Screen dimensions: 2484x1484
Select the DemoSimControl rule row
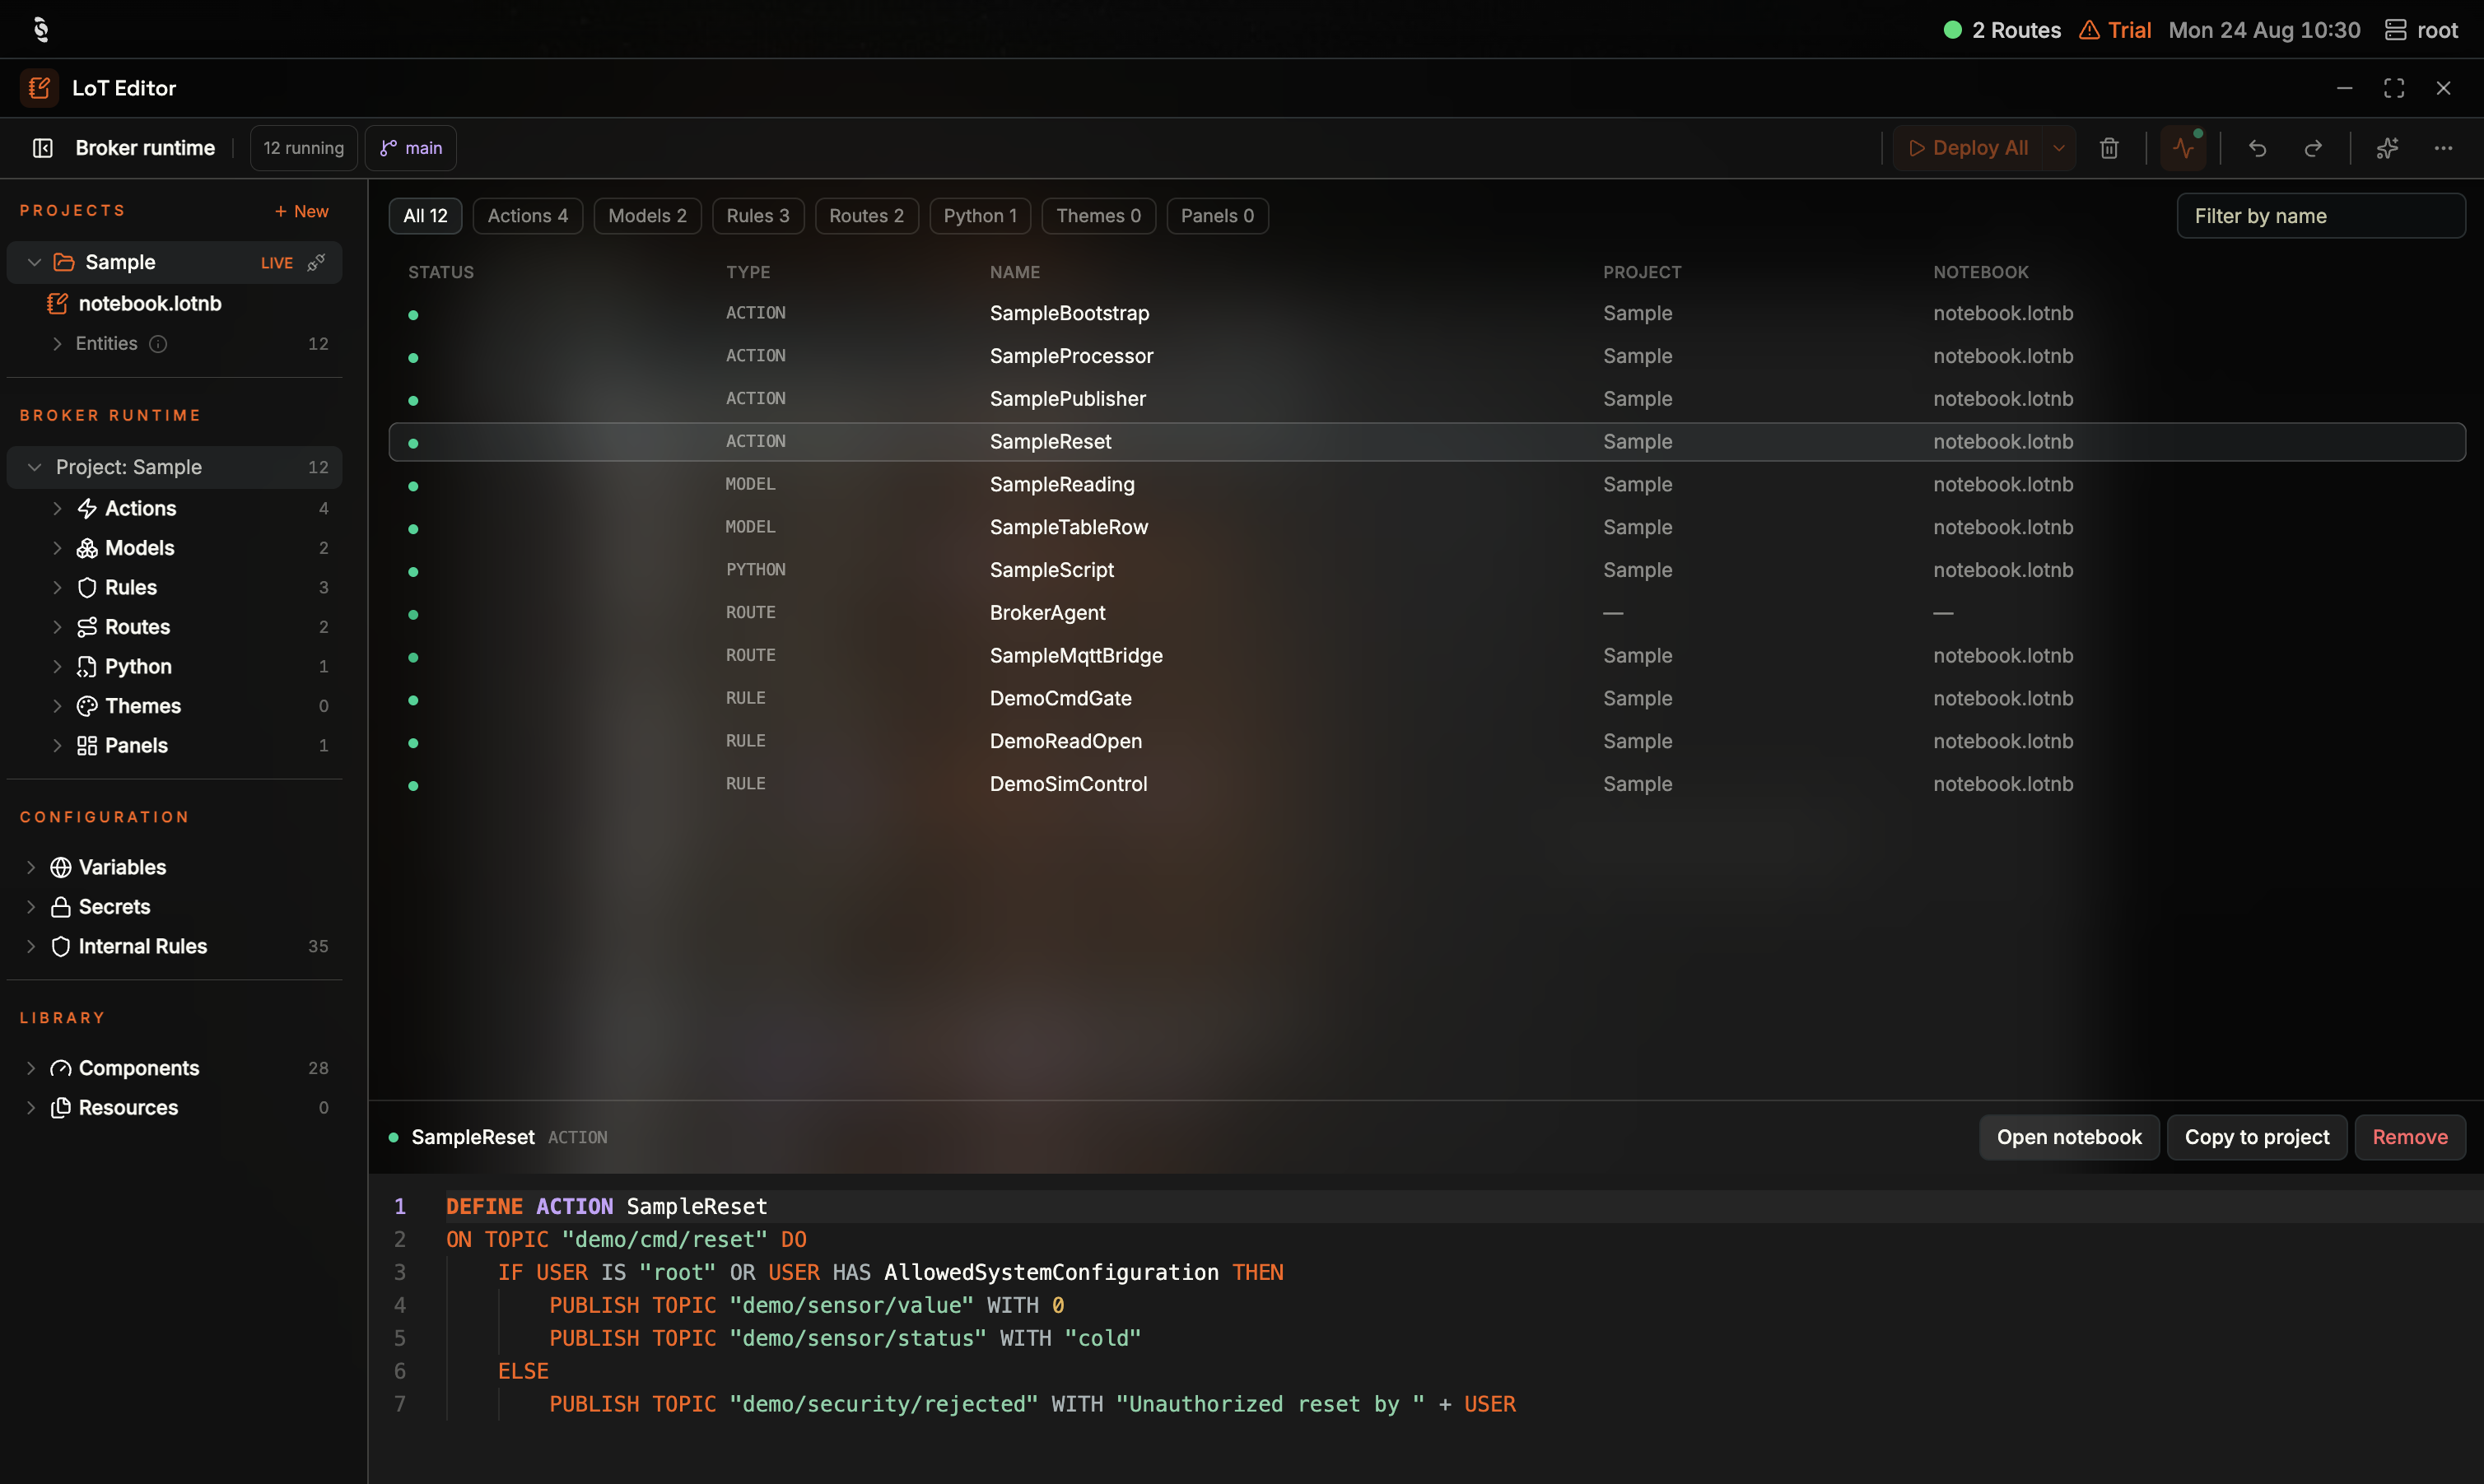tap(1427, 784)
